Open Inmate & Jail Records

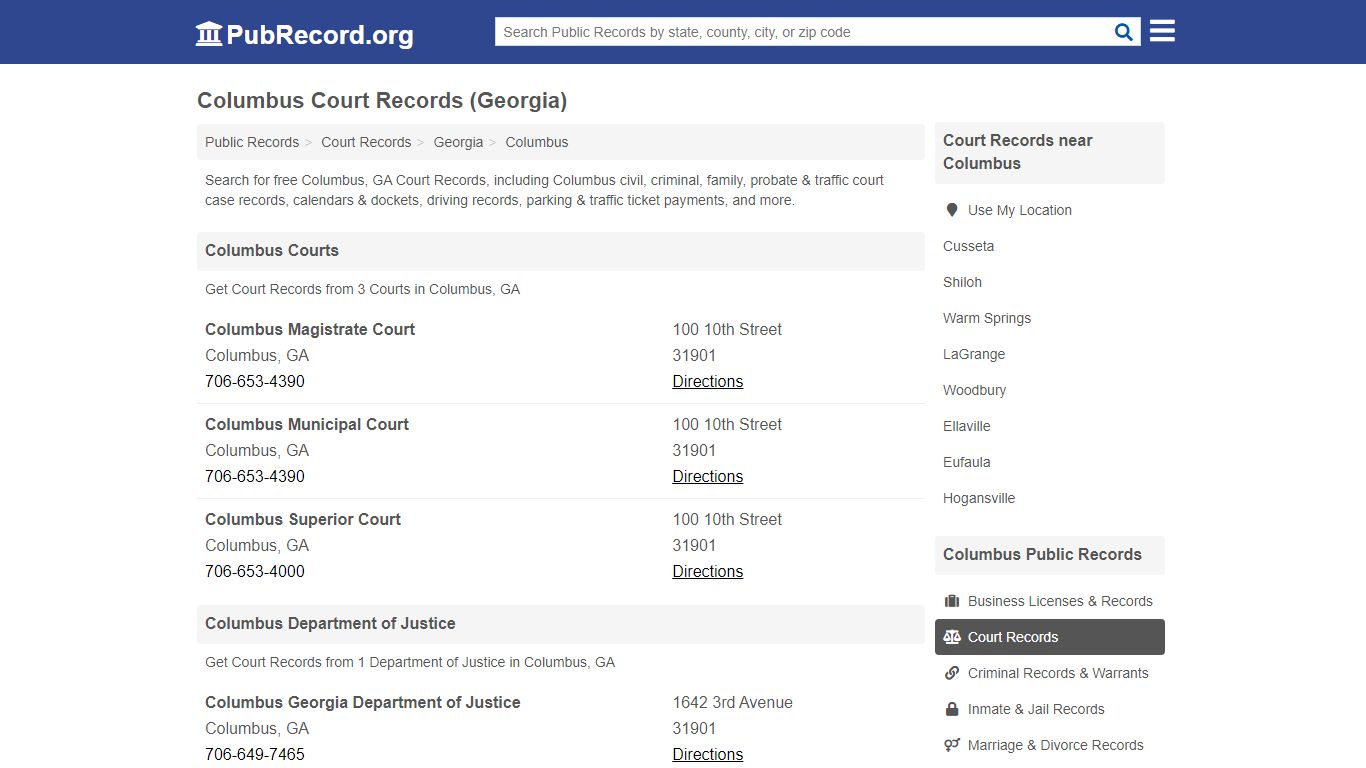tap(1036, 709)
